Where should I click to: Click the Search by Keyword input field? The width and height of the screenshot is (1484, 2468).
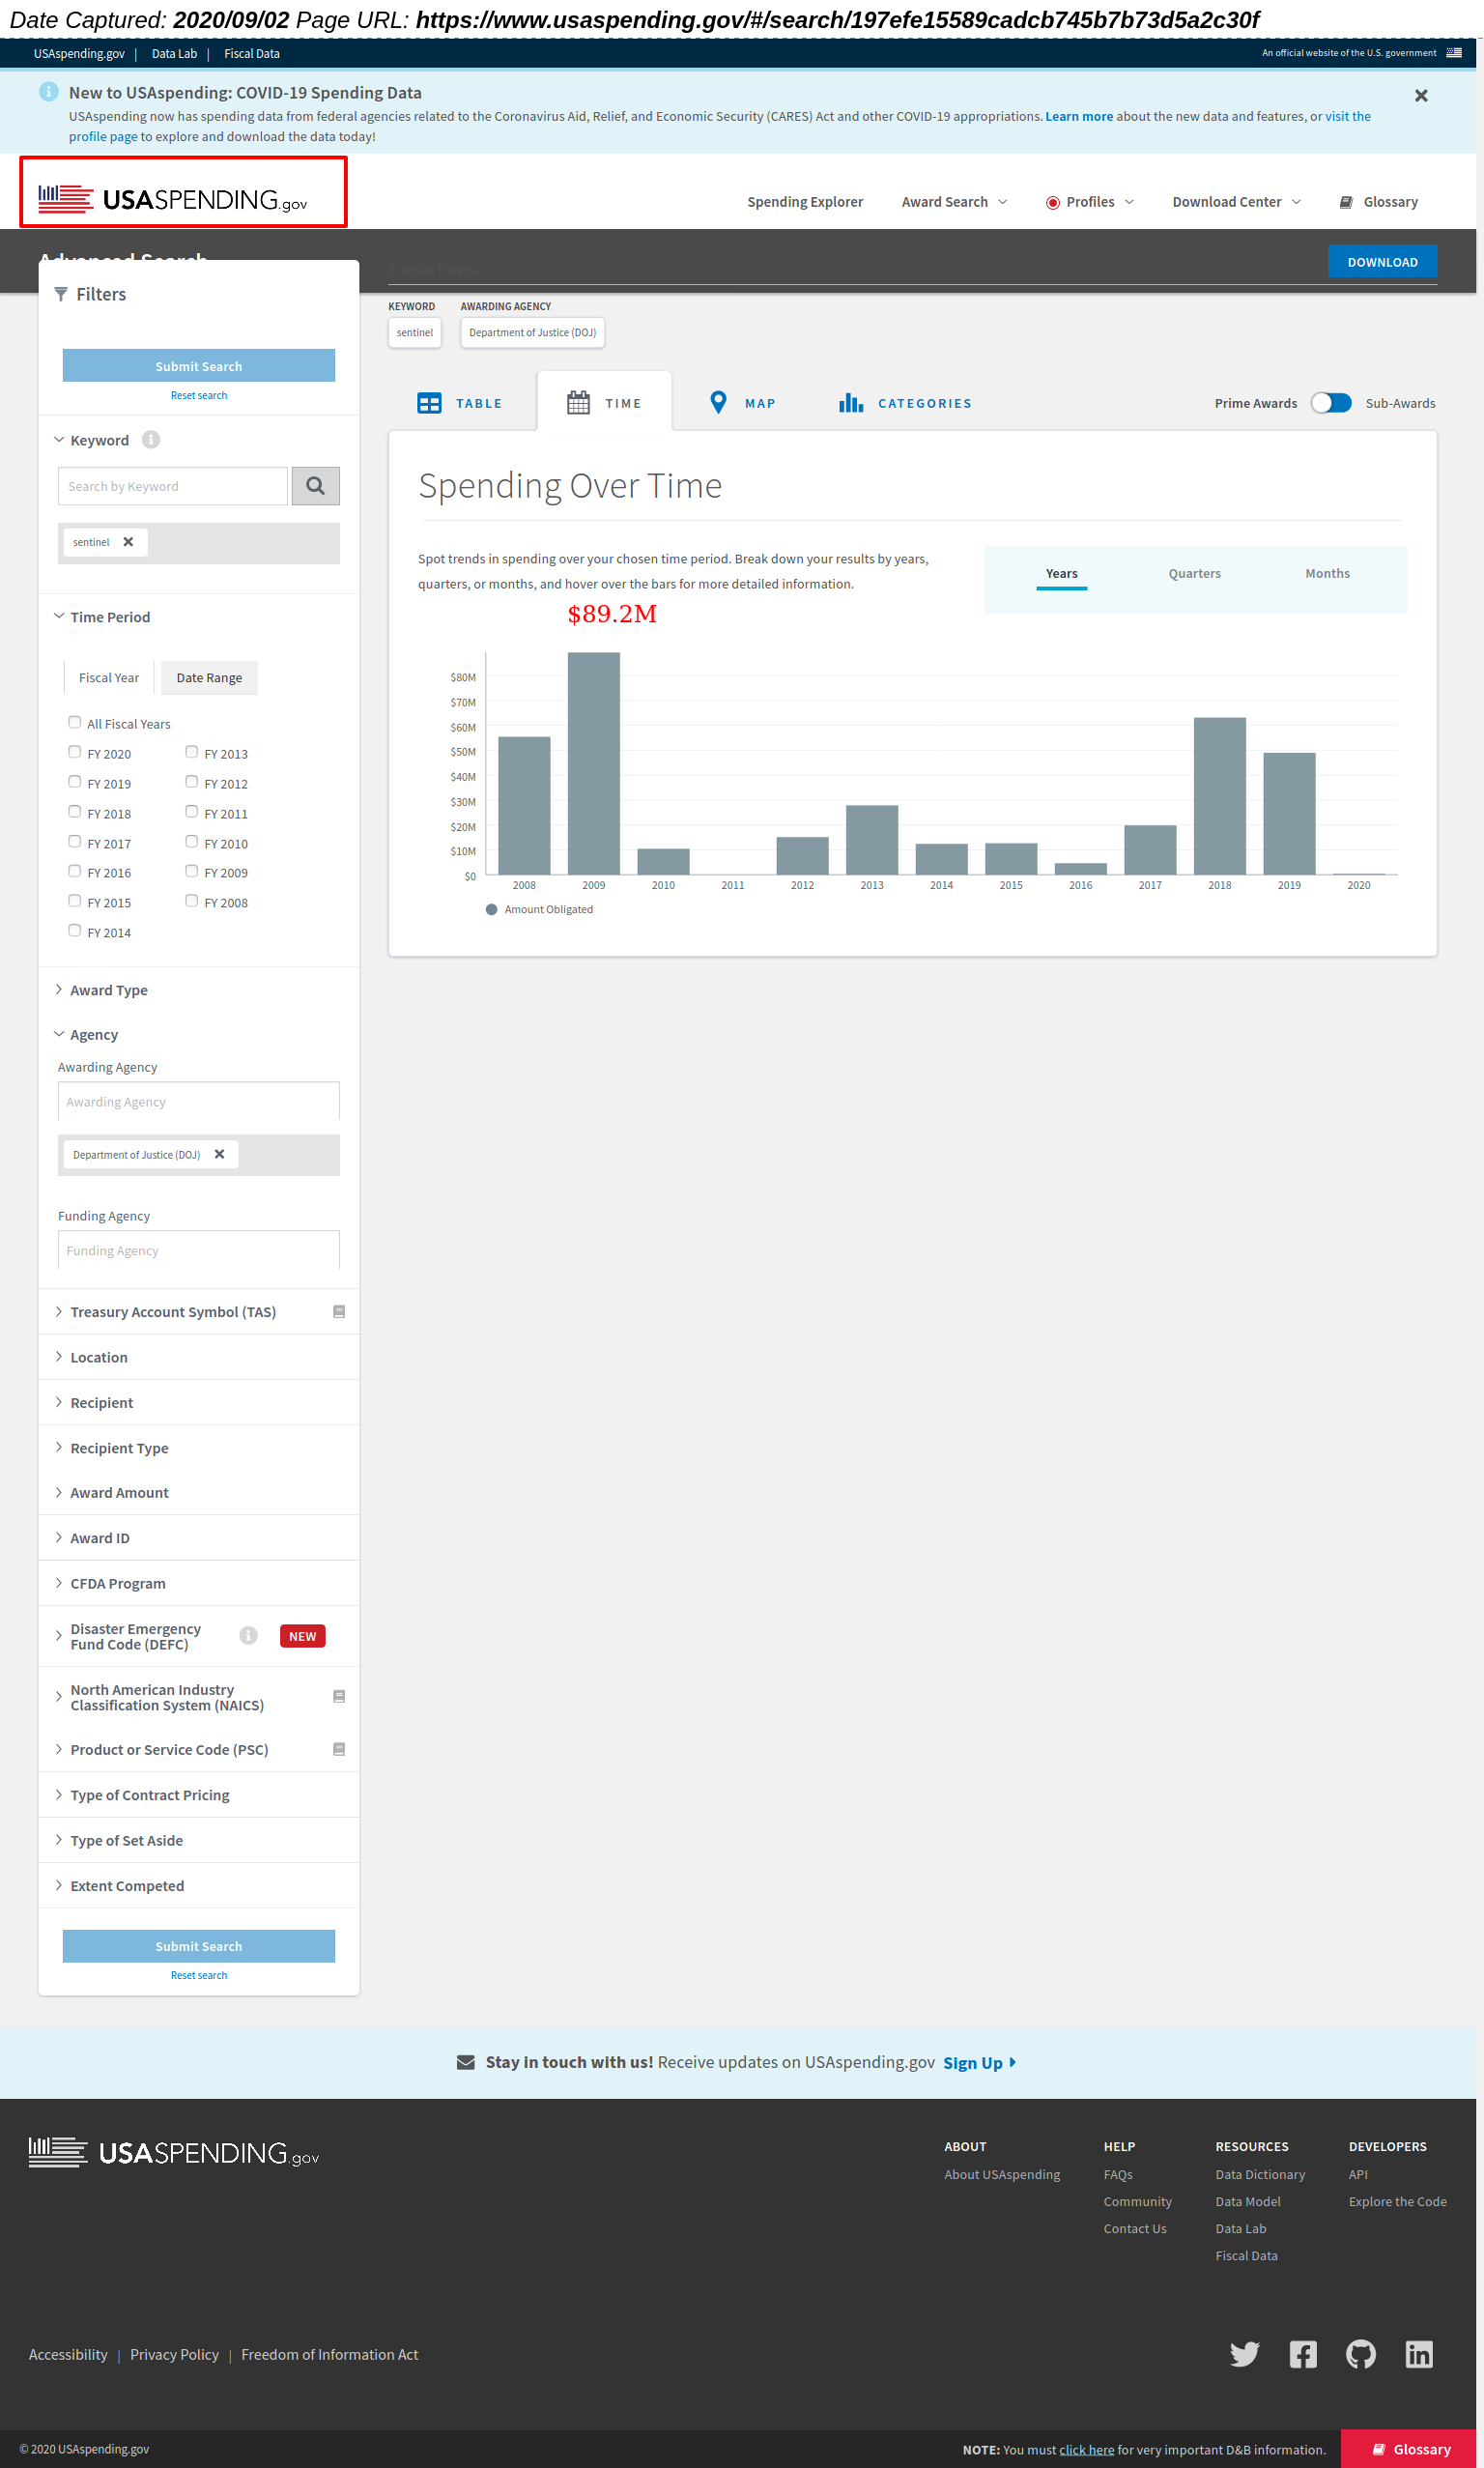pyautogui.click(x=173, y=486)
